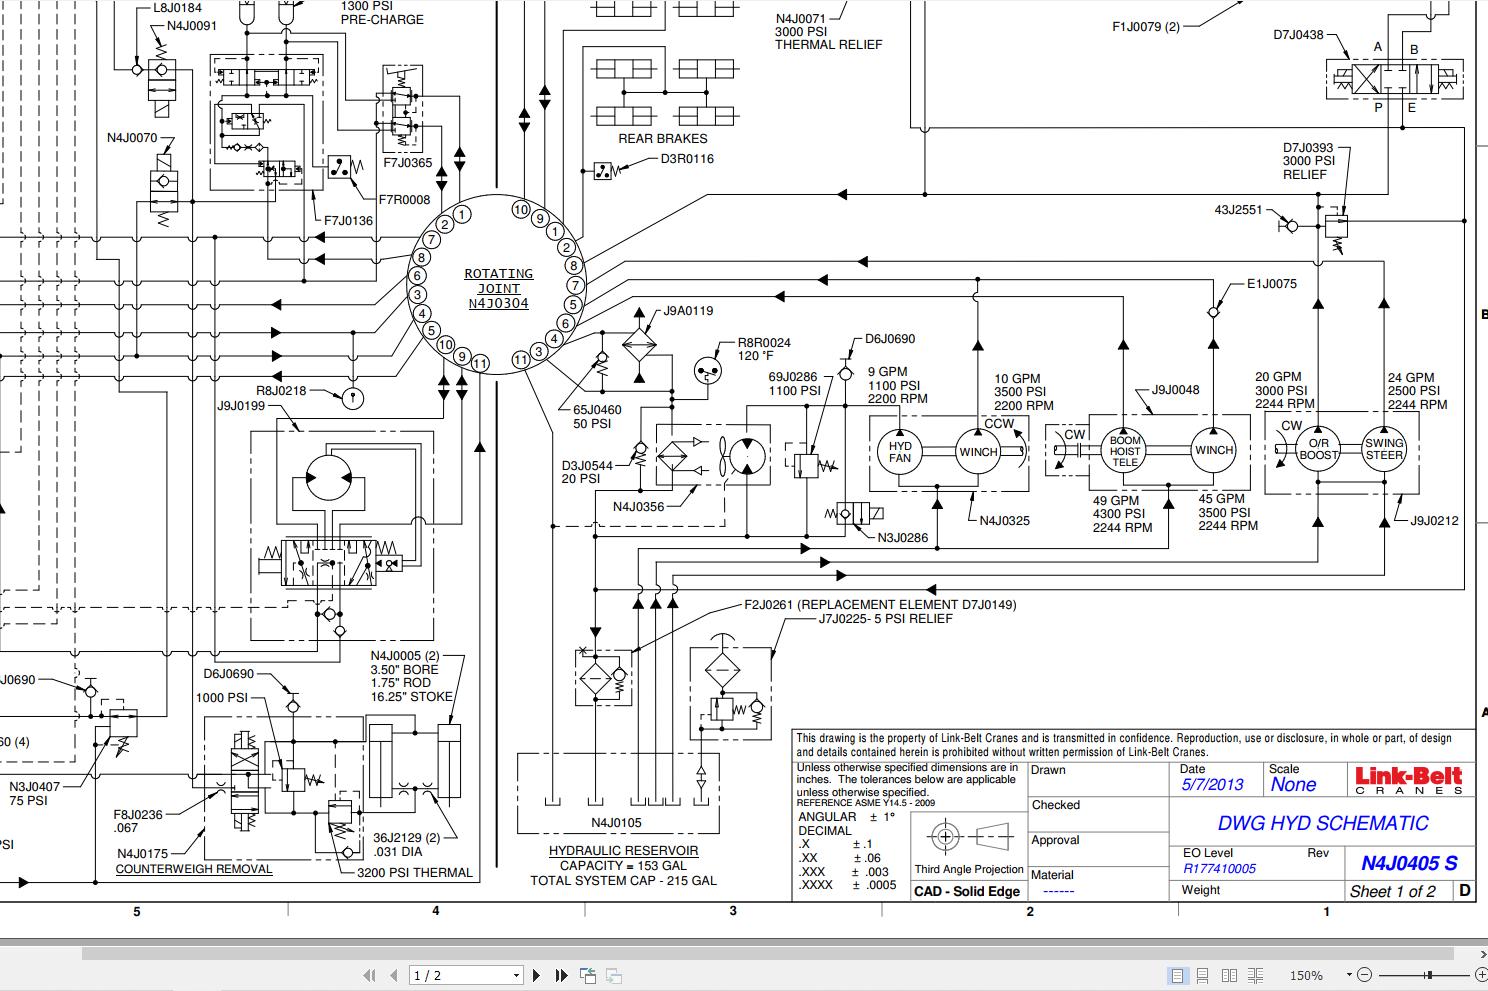Click the zoom in plus button
This screenshot has height=991, width=1488.
tap(1479, 975)
